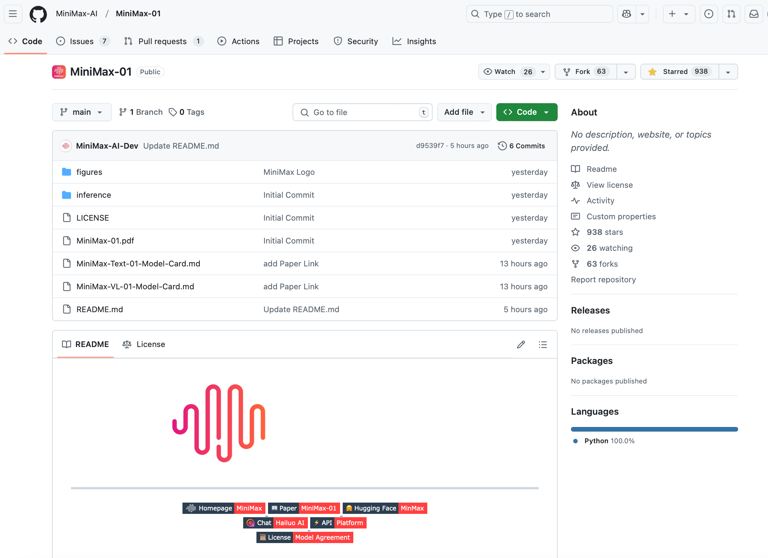Open the header issues icon

tap(709, 14)
